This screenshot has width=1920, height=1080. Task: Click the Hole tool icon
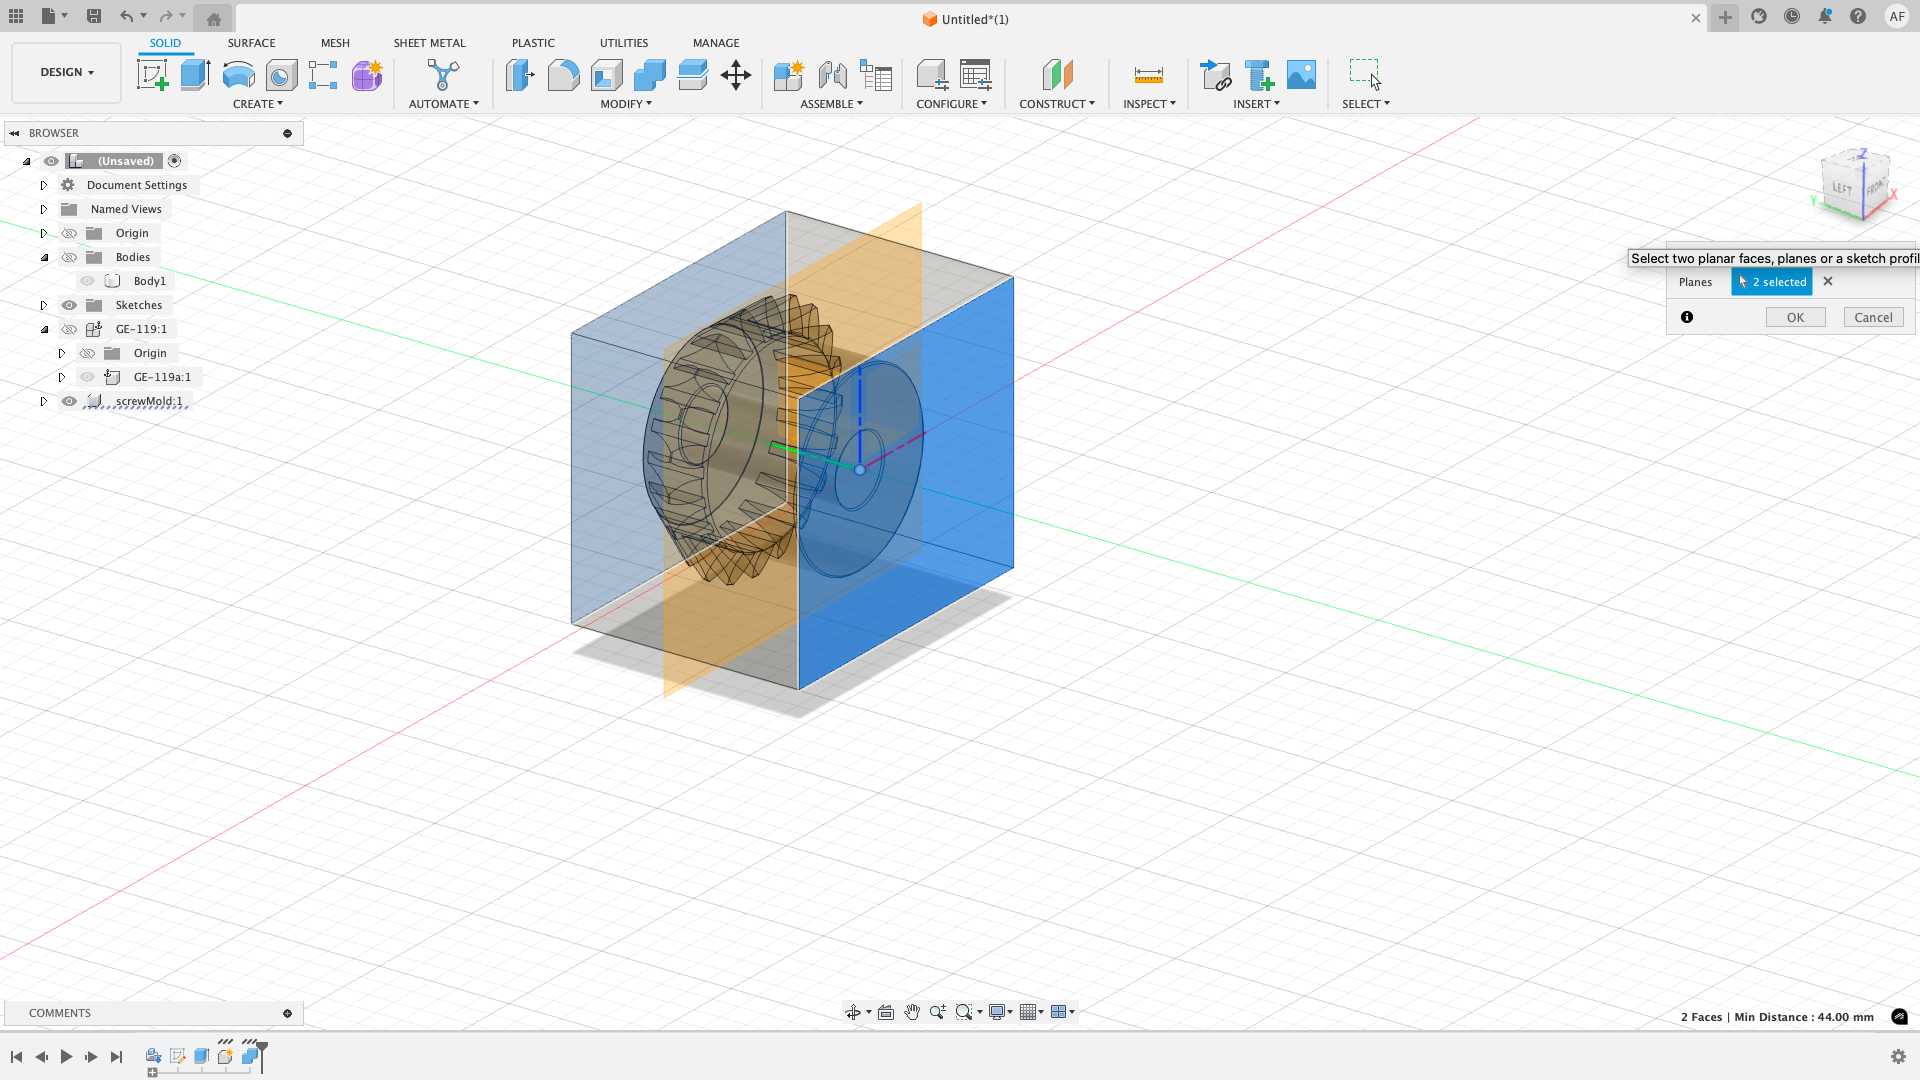tap(281, 75)
